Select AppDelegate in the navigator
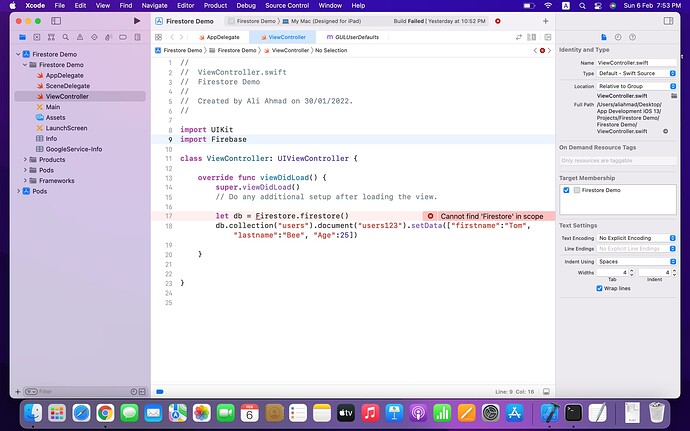 pos(64,75)
